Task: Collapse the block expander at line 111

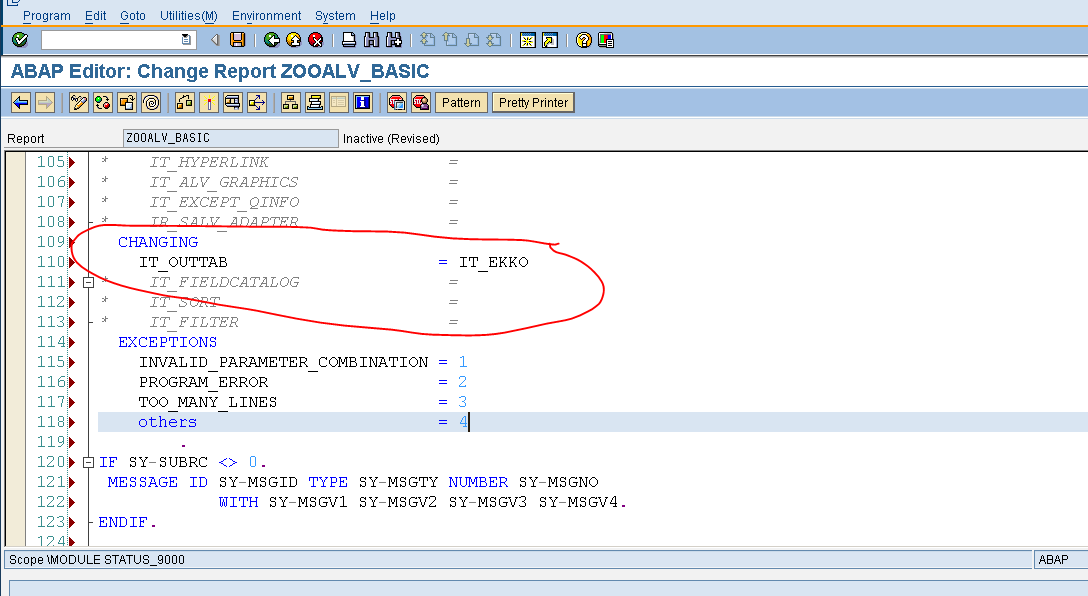Action: pos(88,282)
